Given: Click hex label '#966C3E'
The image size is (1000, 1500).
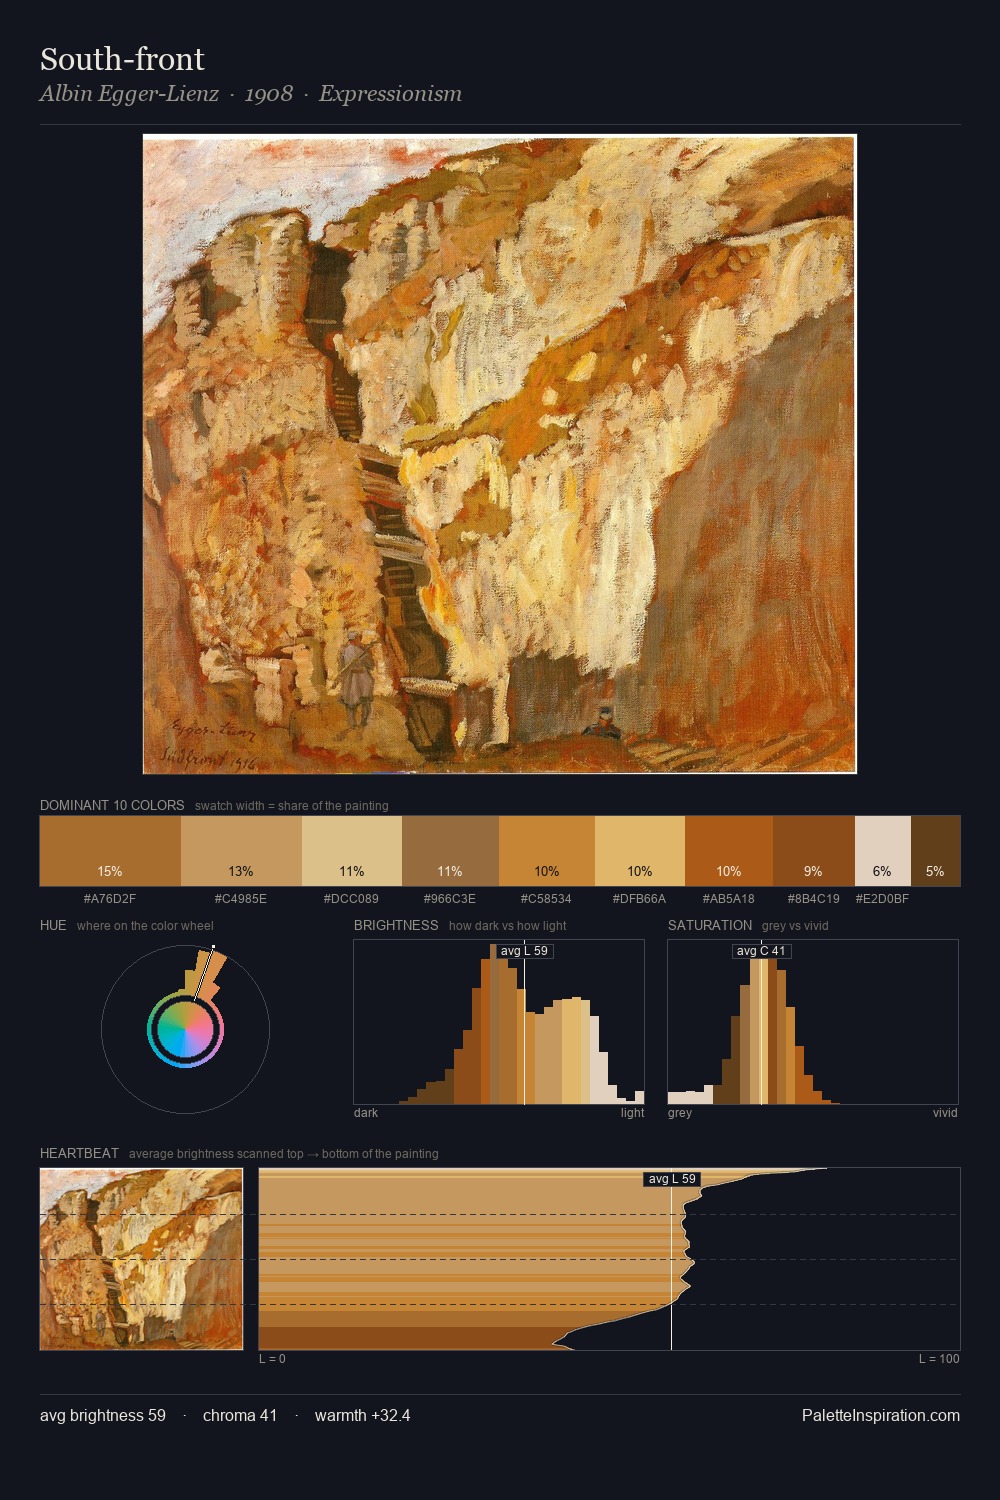Looking at the screenshot, I should (x=450, y=898).
